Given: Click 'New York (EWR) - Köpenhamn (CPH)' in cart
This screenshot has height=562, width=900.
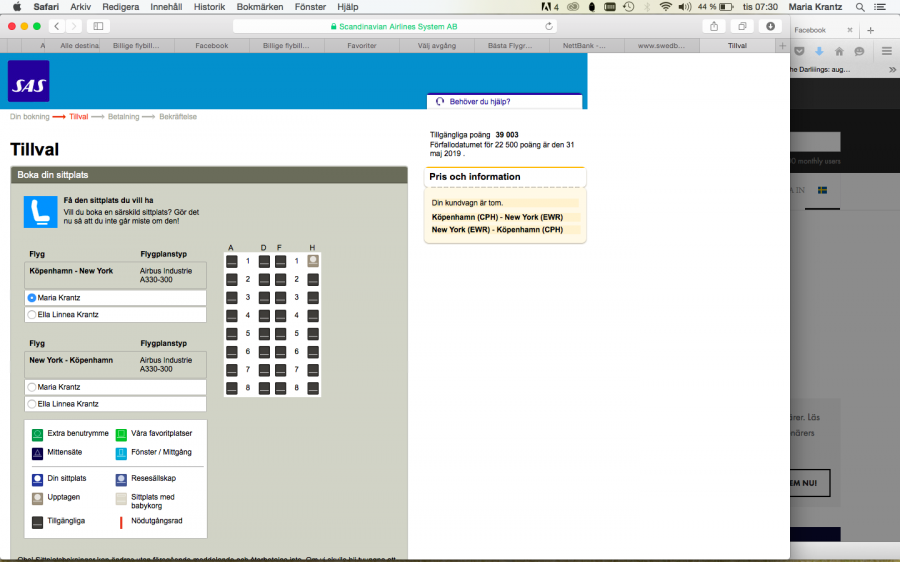Looking at the screenshot, I should click(x=497, y=230).
